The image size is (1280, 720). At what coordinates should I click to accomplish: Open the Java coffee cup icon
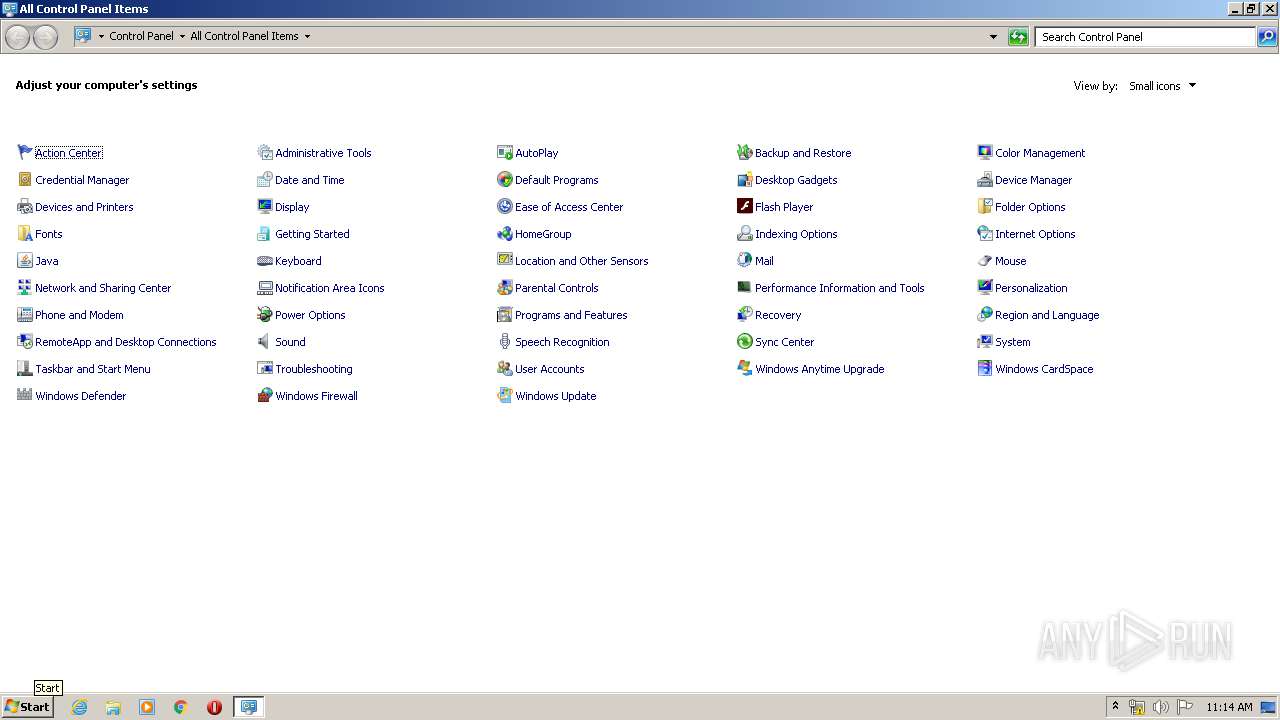(25, 261)
